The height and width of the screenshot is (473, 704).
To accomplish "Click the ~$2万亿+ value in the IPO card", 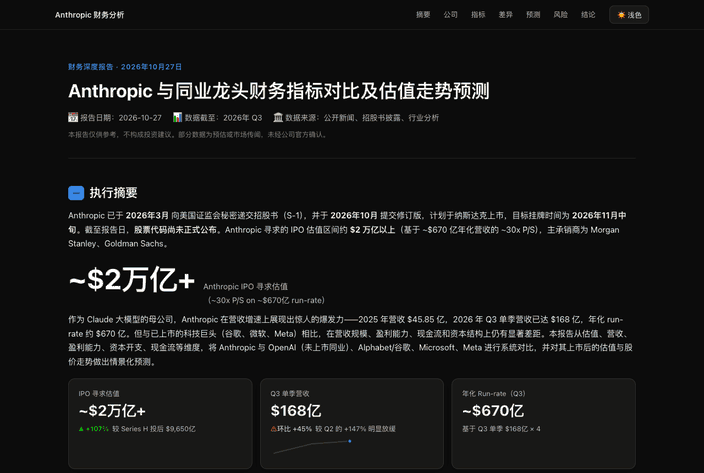I will pyautogui.click(x=112, y=411).
